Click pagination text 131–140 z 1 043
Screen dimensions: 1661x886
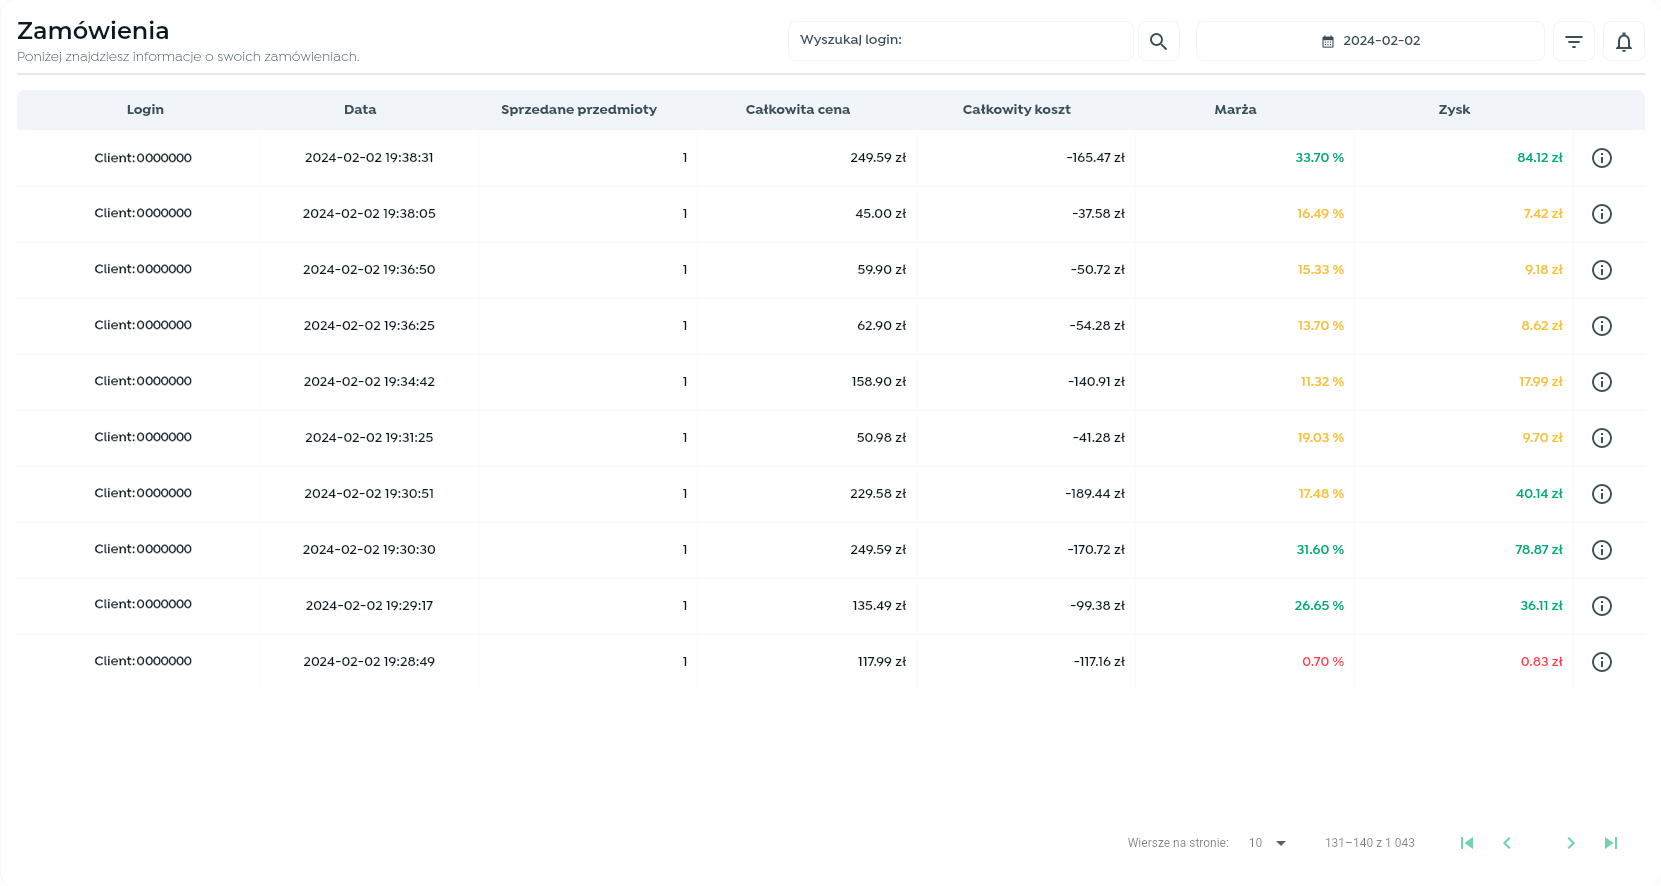pyautogui.click(x=1370, y=843)
